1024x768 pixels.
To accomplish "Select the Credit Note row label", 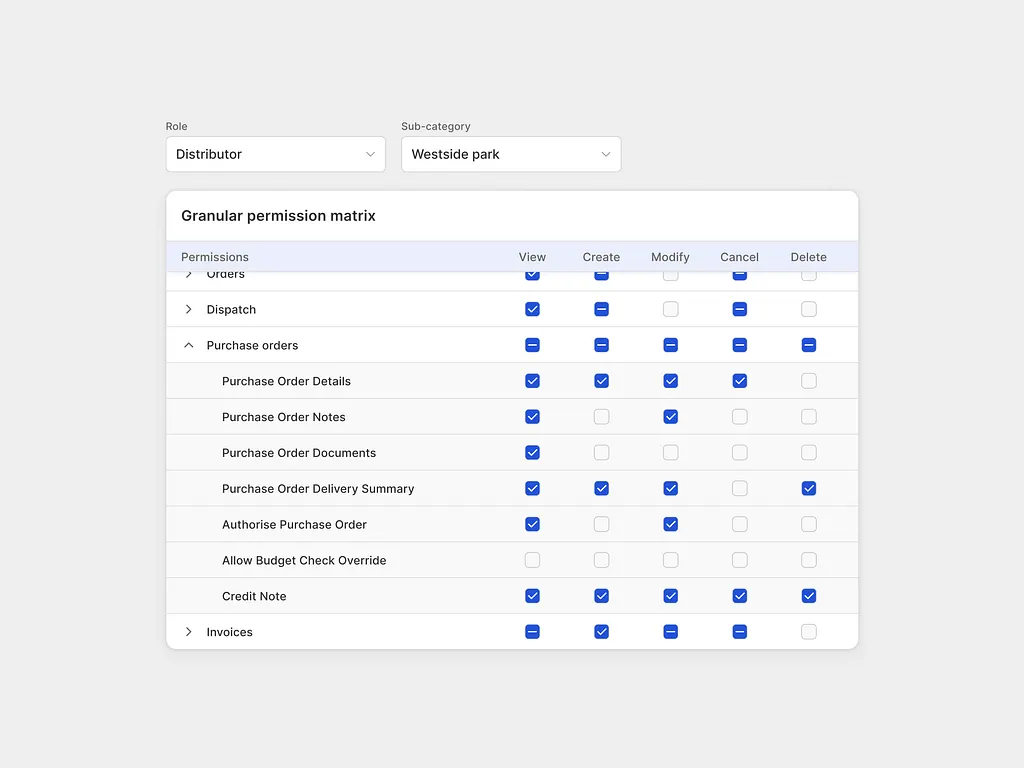I will pos(254,596).
